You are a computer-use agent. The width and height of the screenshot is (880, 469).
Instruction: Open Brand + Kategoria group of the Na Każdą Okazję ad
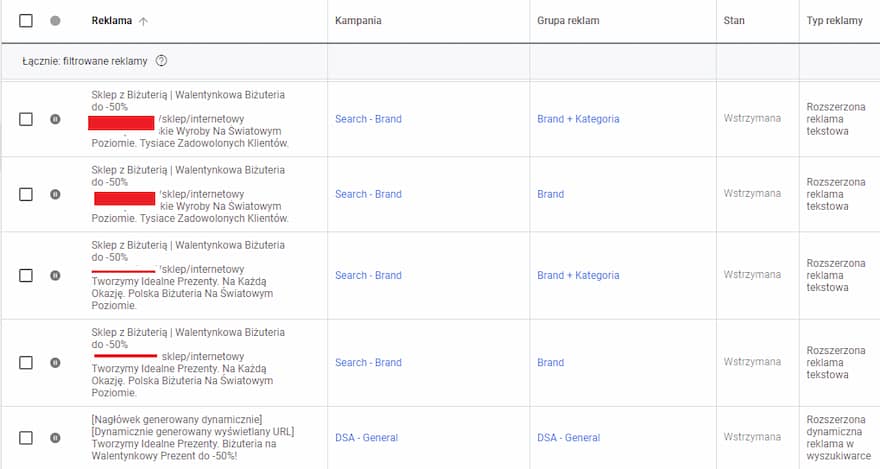[578, 275]
